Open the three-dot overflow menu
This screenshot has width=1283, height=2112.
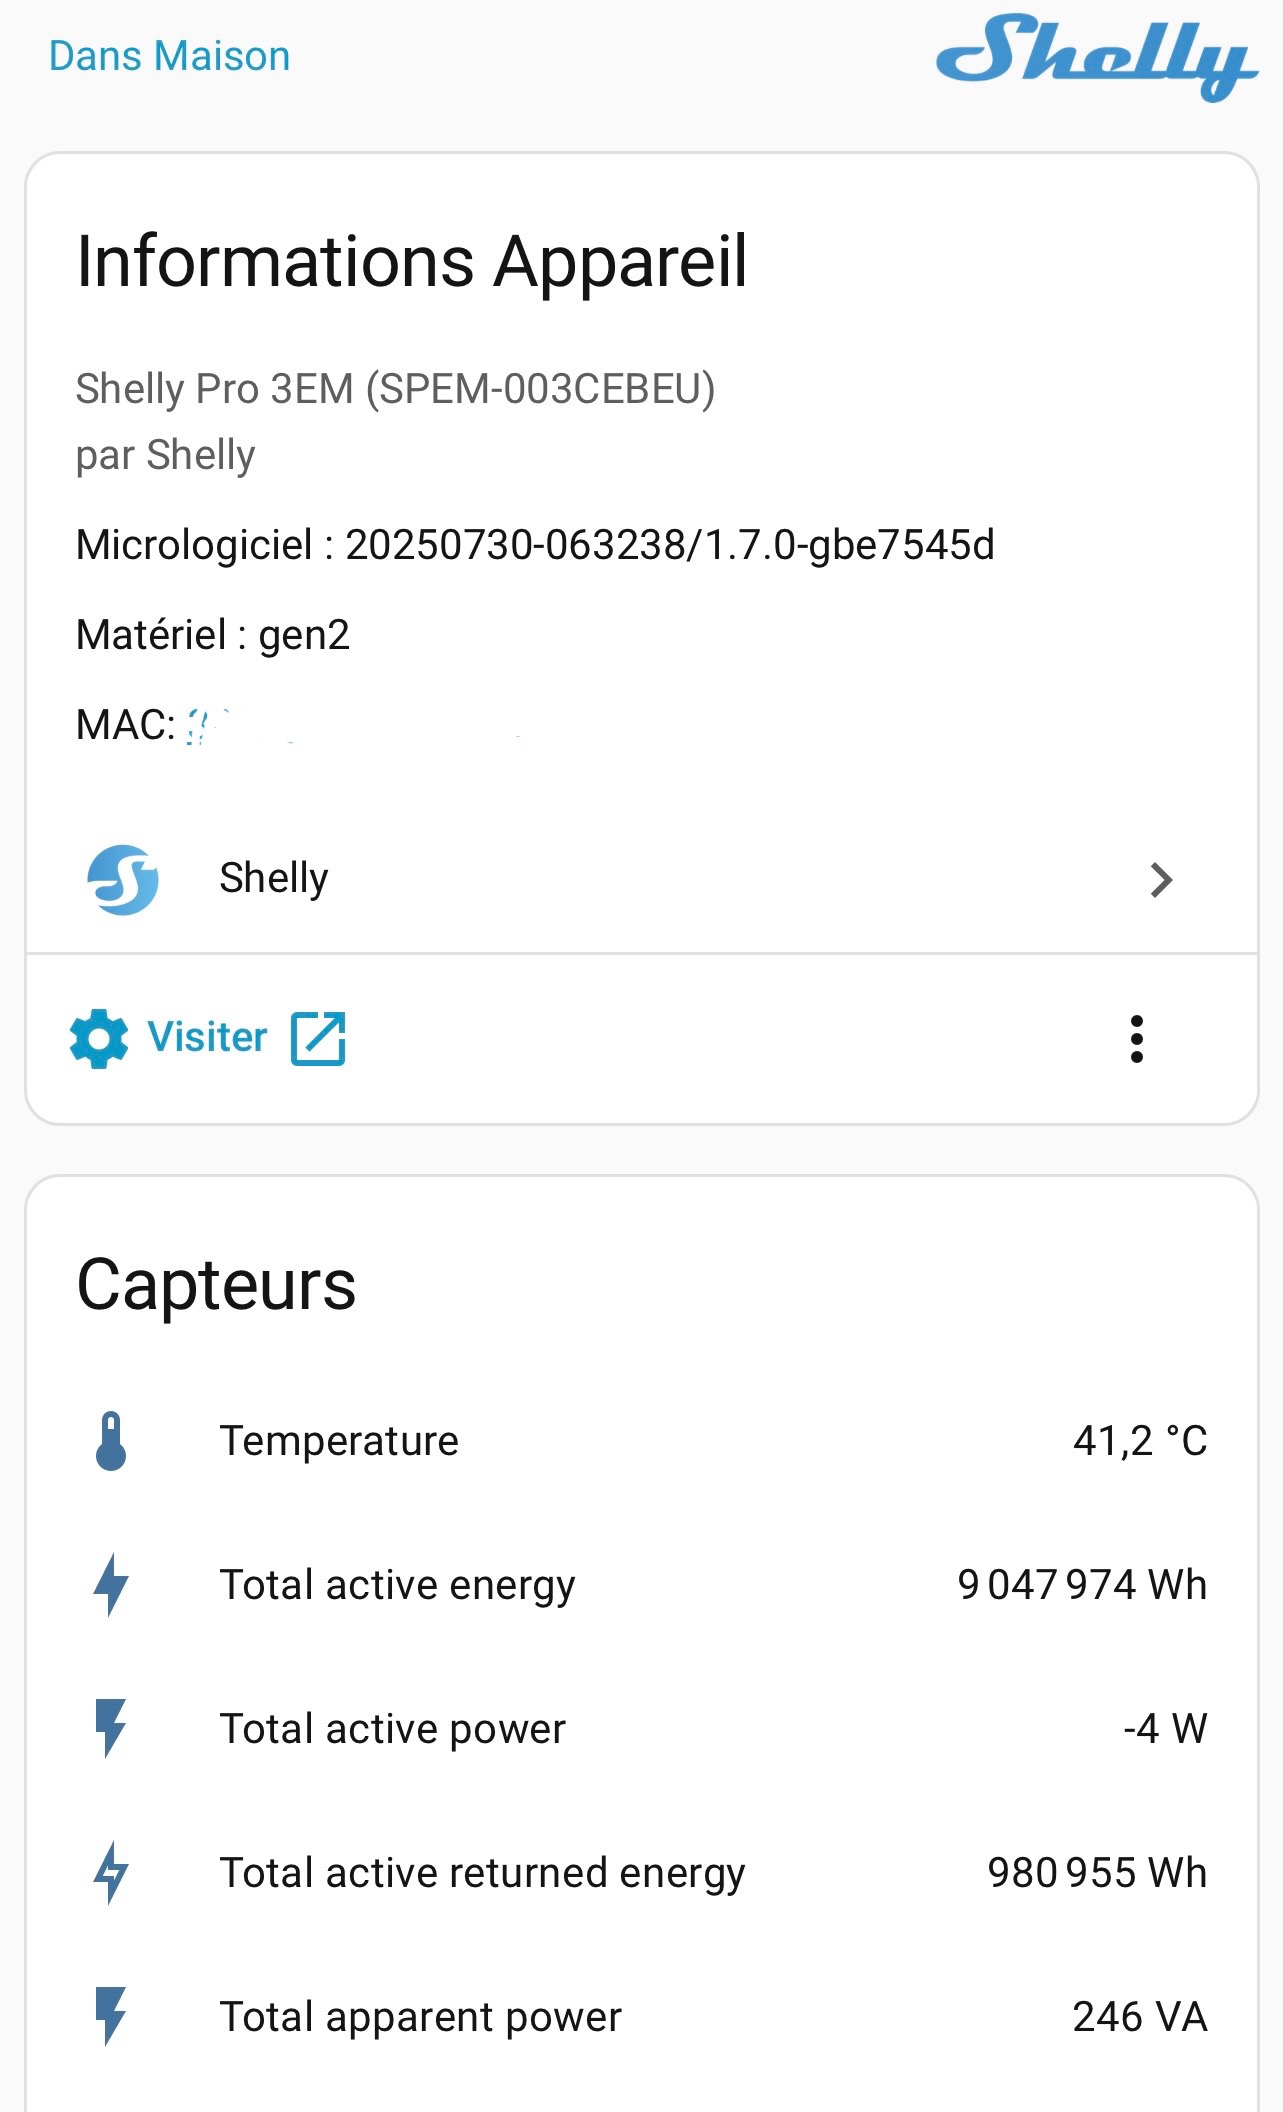coord(1136,1039)
